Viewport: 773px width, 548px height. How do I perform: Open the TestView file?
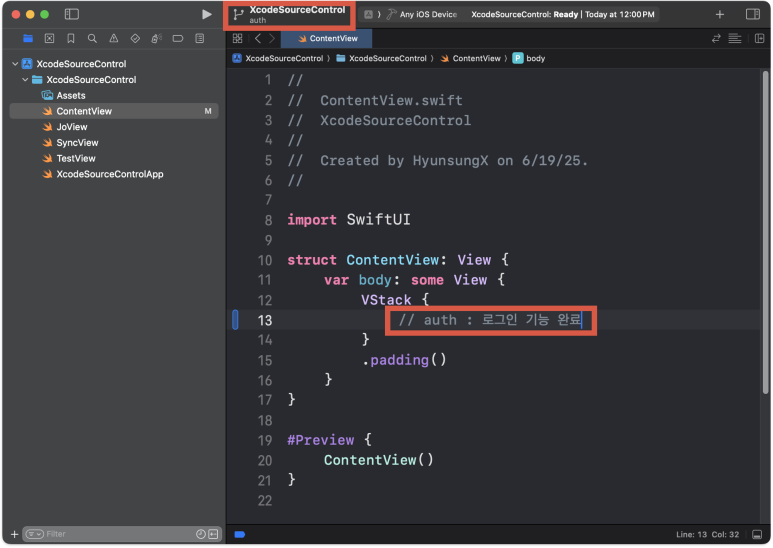(69, 158)
